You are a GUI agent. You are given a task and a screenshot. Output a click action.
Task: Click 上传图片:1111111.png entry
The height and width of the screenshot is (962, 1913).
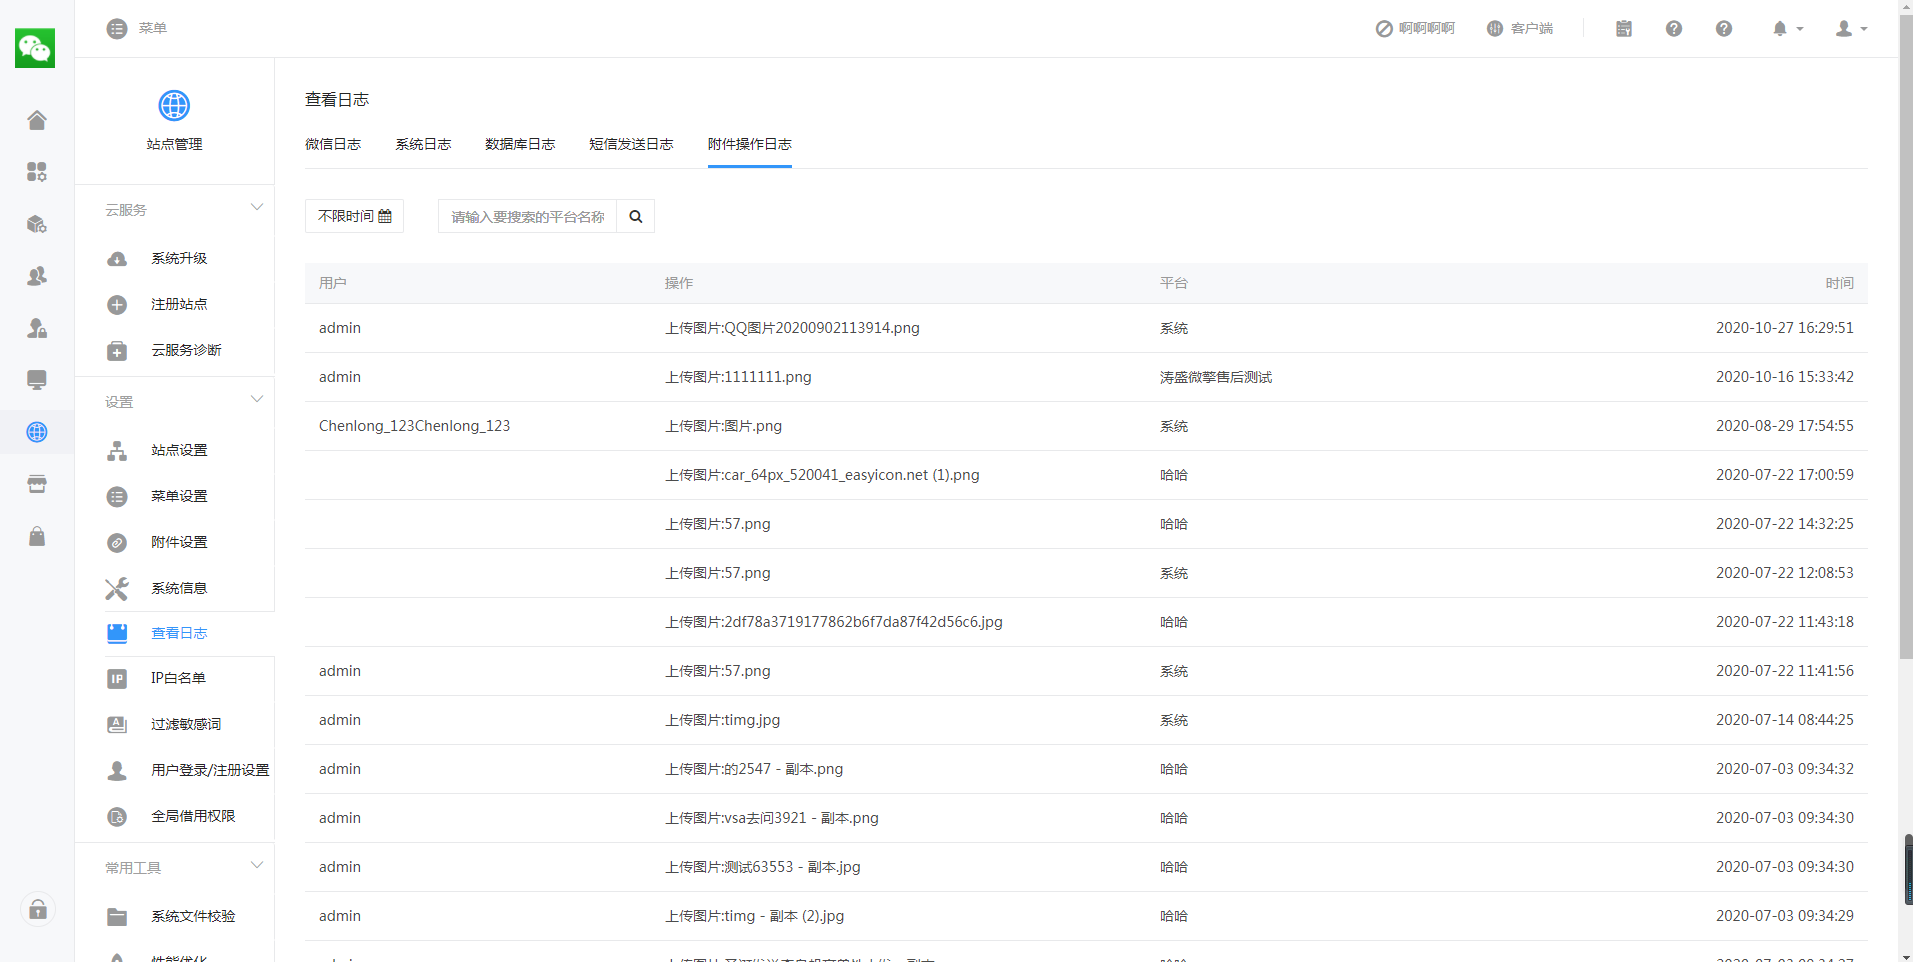click(x=738, y=377)
